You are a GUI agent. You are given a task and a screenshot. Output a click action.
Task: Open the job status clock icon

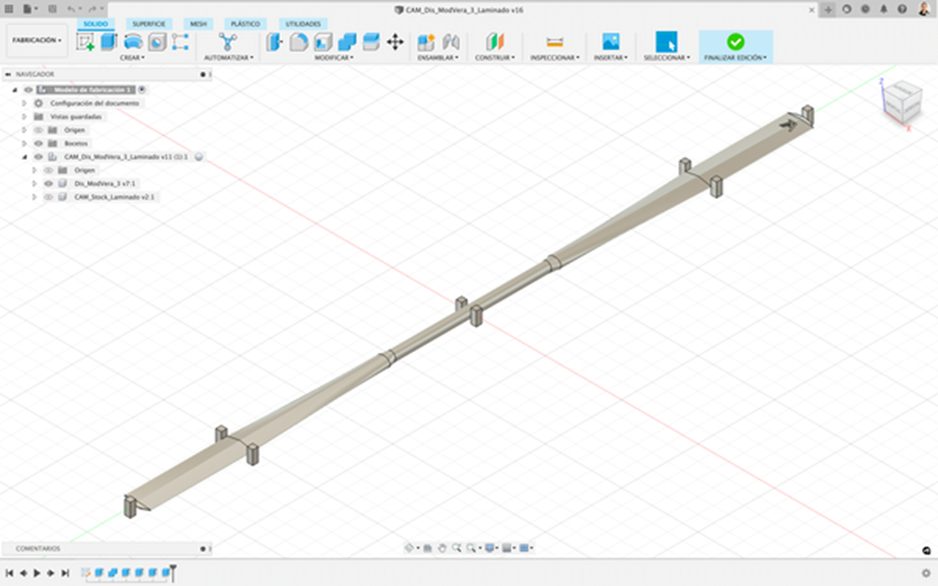pyautogui.click(x=865, y=9)
